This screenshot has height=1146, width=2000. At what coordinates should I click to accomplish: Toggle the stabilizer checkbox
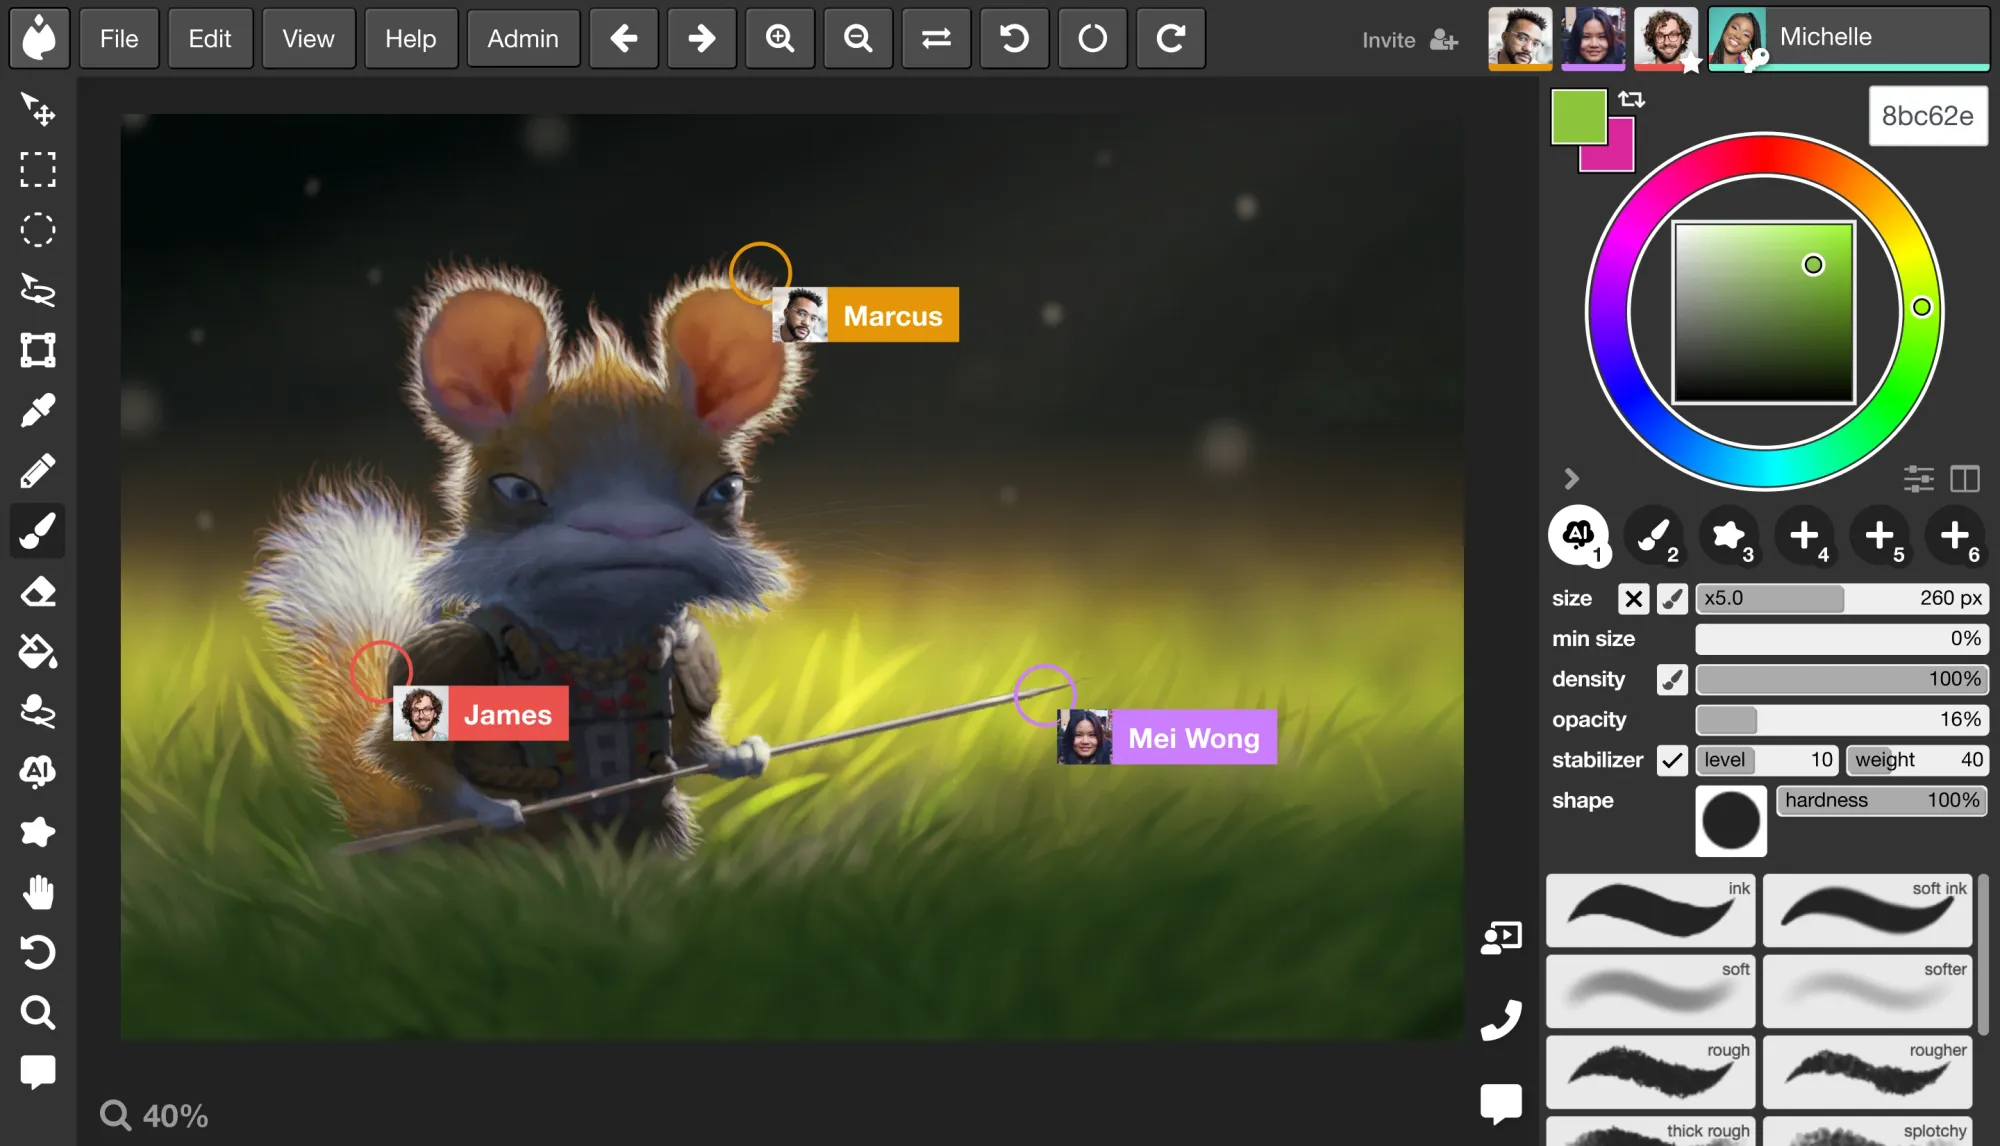(x=1672, y=760)
